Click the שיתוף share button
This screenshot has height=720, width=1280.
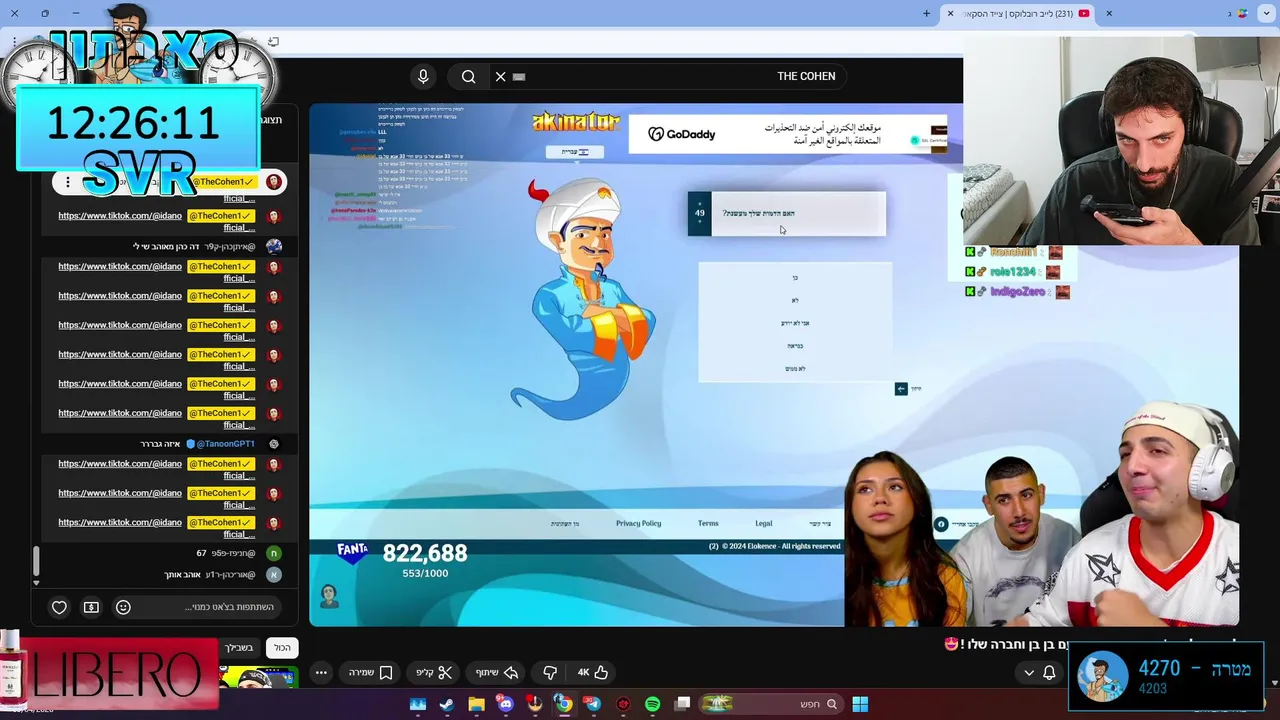[x=497, y=673]
